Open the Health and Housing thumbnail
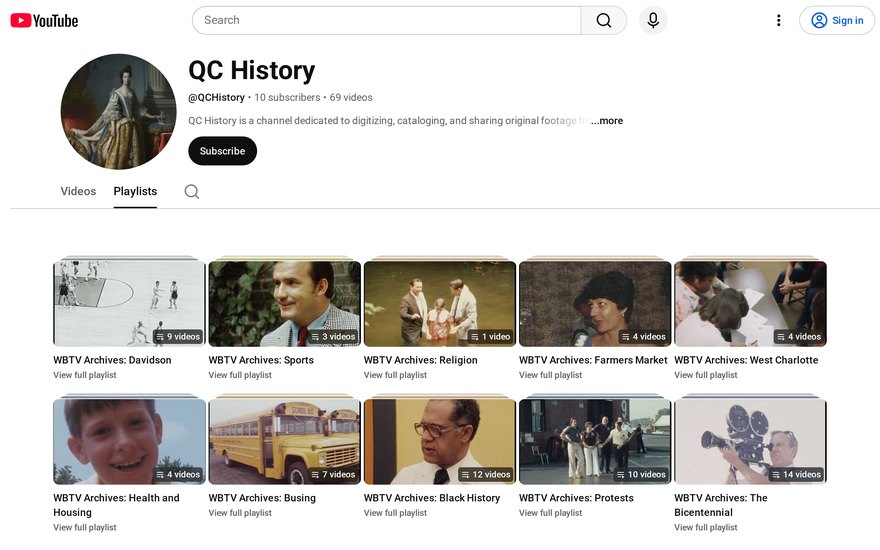Screen dimensions: 880x550 coord(129,441)
